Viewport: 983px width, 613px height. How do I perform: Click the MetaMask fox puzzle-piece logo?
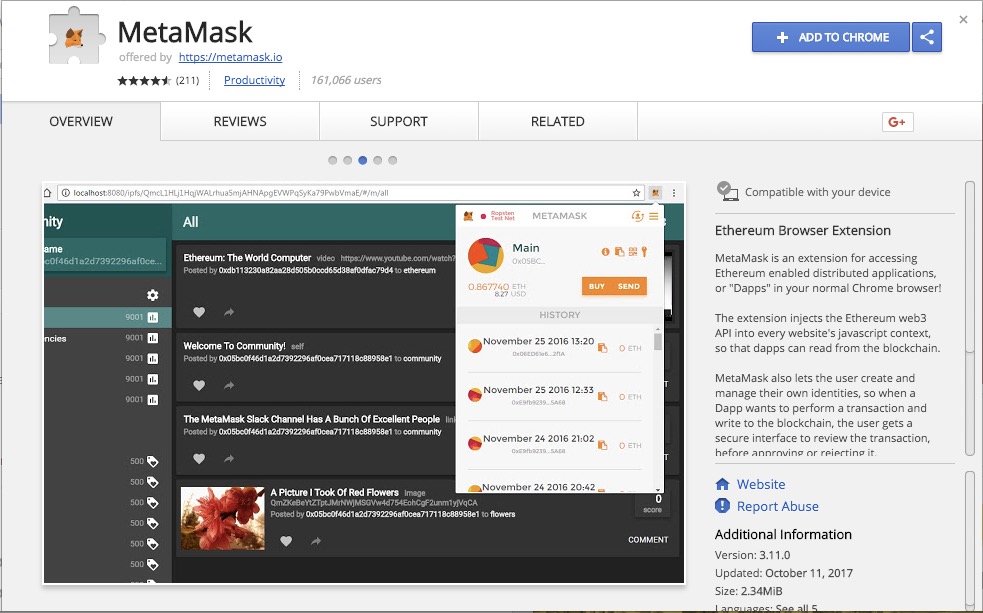click(x=75, y=42)
